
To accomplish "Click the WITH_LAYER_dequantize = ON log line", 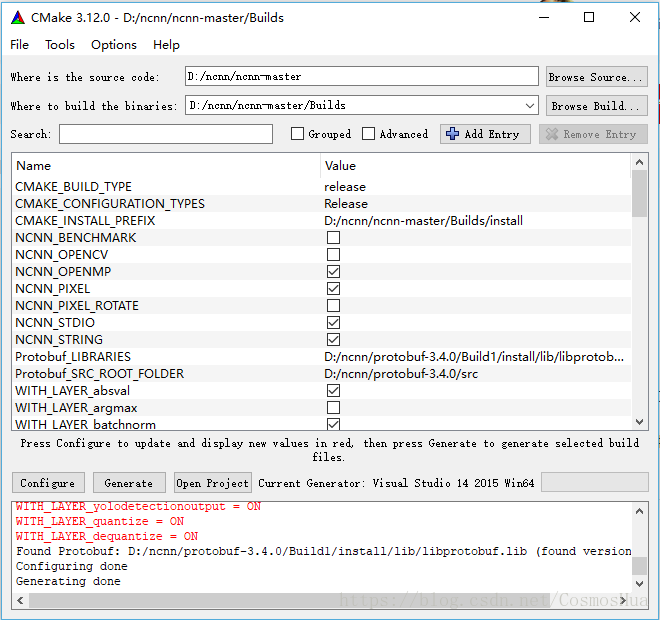I will (107, 536).
